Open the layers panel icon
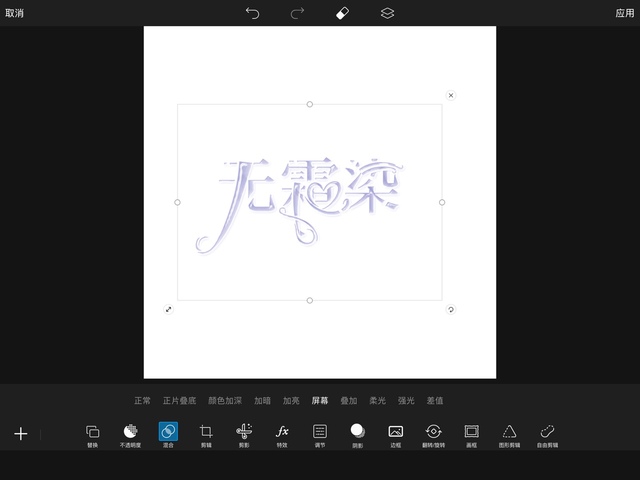Viewport: 640px width, 480px height. 387,13
